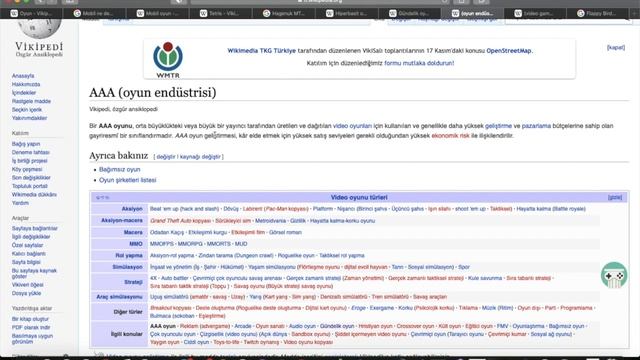Click the Safari address bar
The height and width of the screenshot is (360, 640).
pyautogui.click(x=320, y=2)
